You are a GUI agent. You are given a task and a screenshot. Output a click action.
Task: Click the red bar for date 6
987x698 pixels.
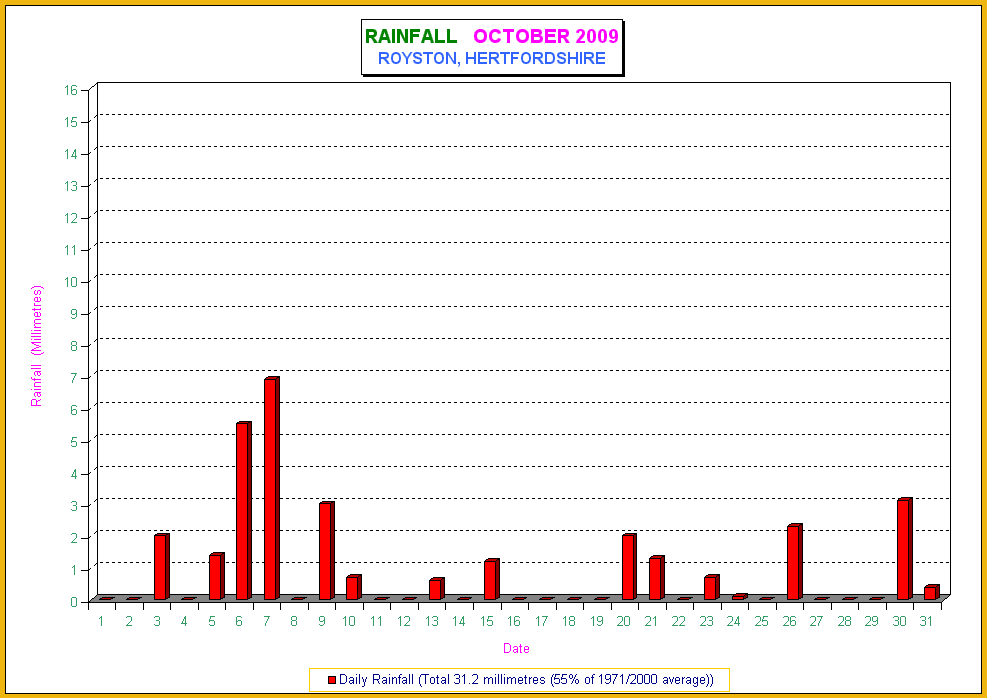244,510
